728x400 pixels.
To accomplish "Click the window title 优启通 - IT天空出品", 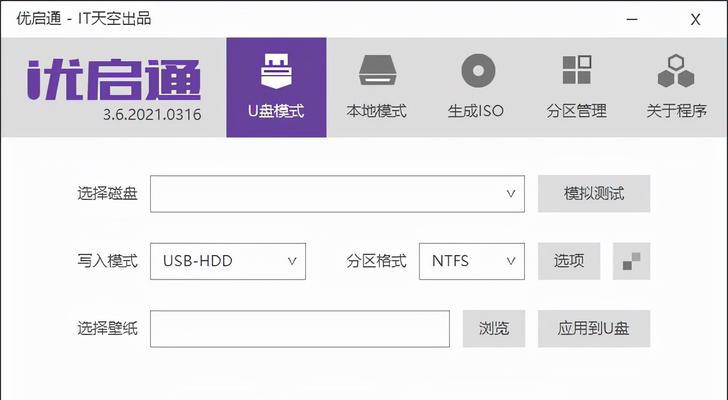I will click(x=84, y=19).
